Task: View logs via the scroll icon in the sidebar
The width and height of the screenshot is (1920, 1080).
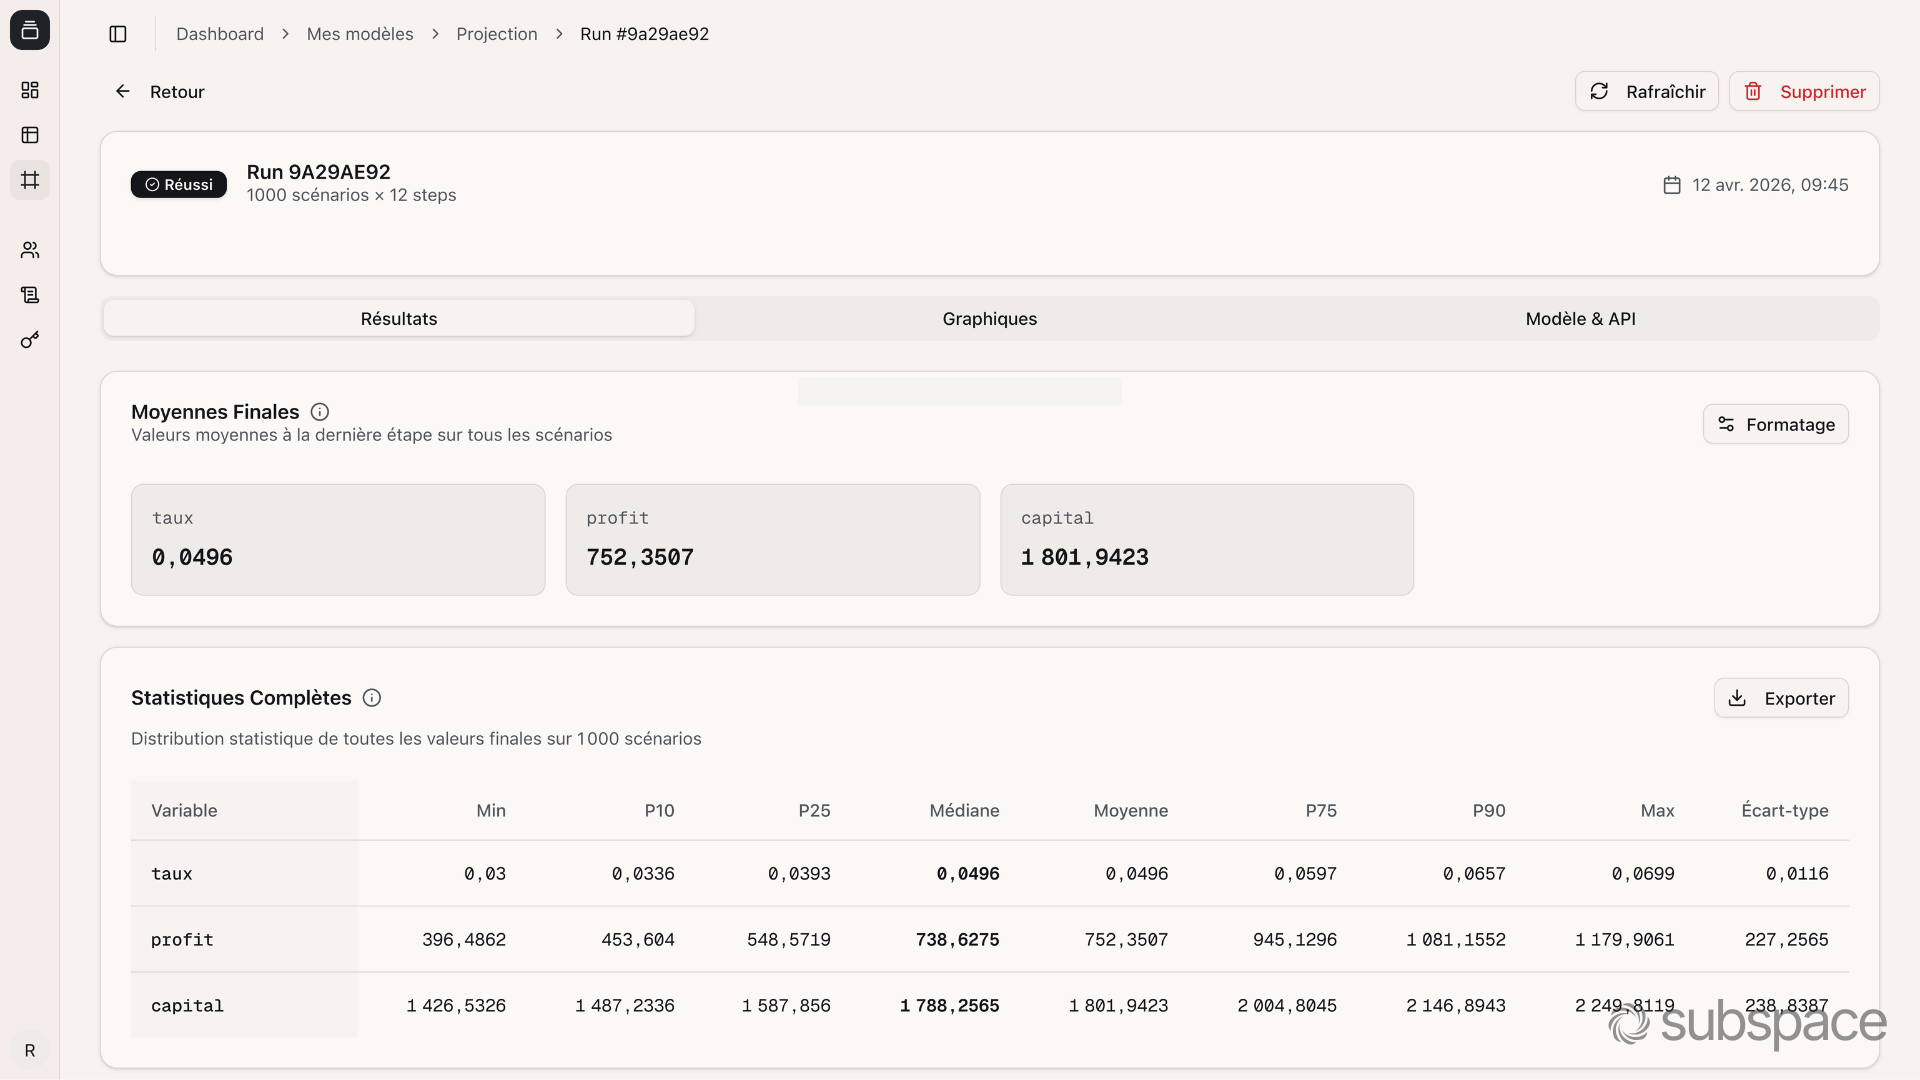Action: [30, 295]
